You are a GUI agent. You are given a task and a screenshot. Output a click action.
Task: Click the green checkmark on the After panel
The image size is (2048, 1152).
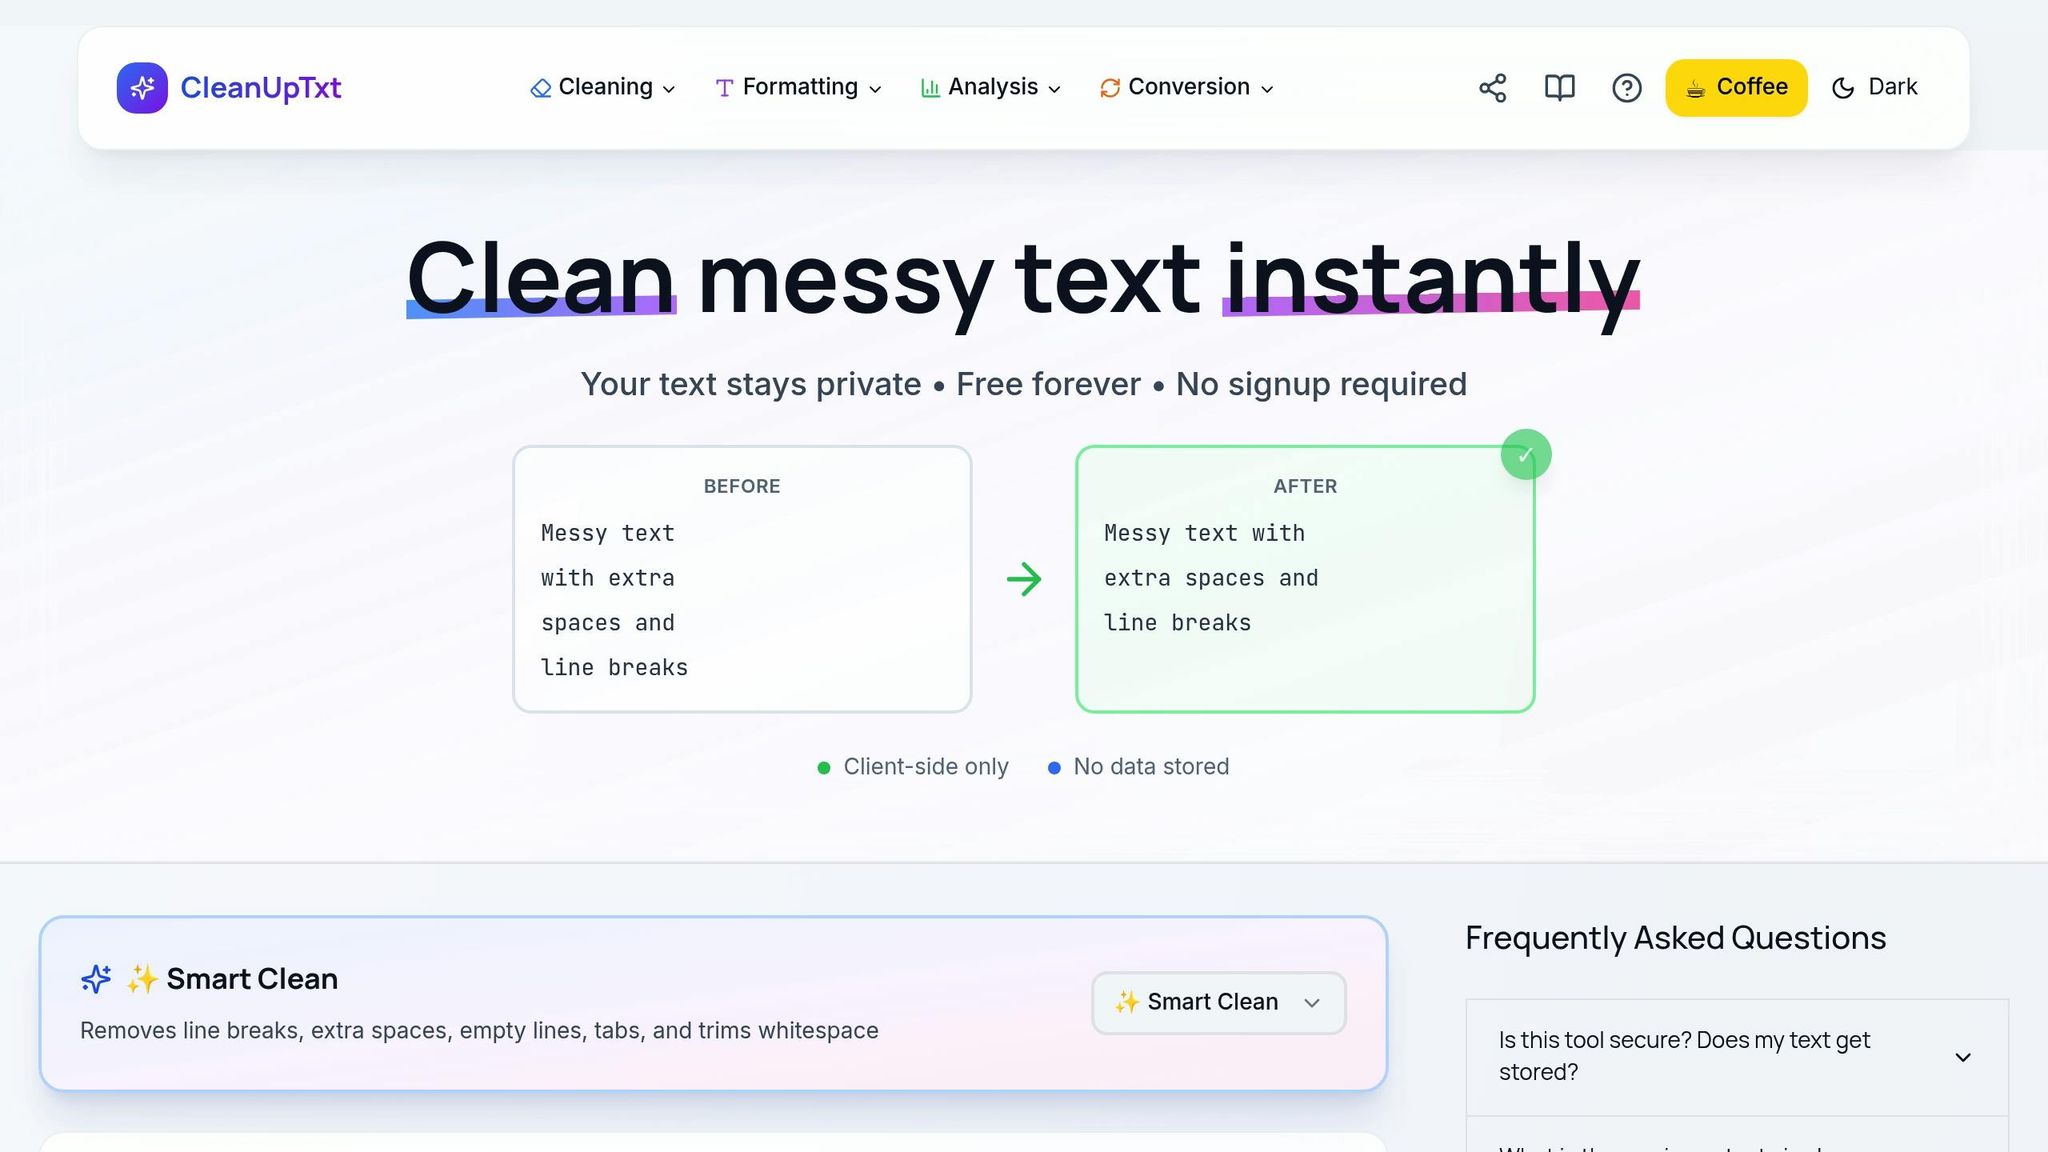(x=1525, y=454)
